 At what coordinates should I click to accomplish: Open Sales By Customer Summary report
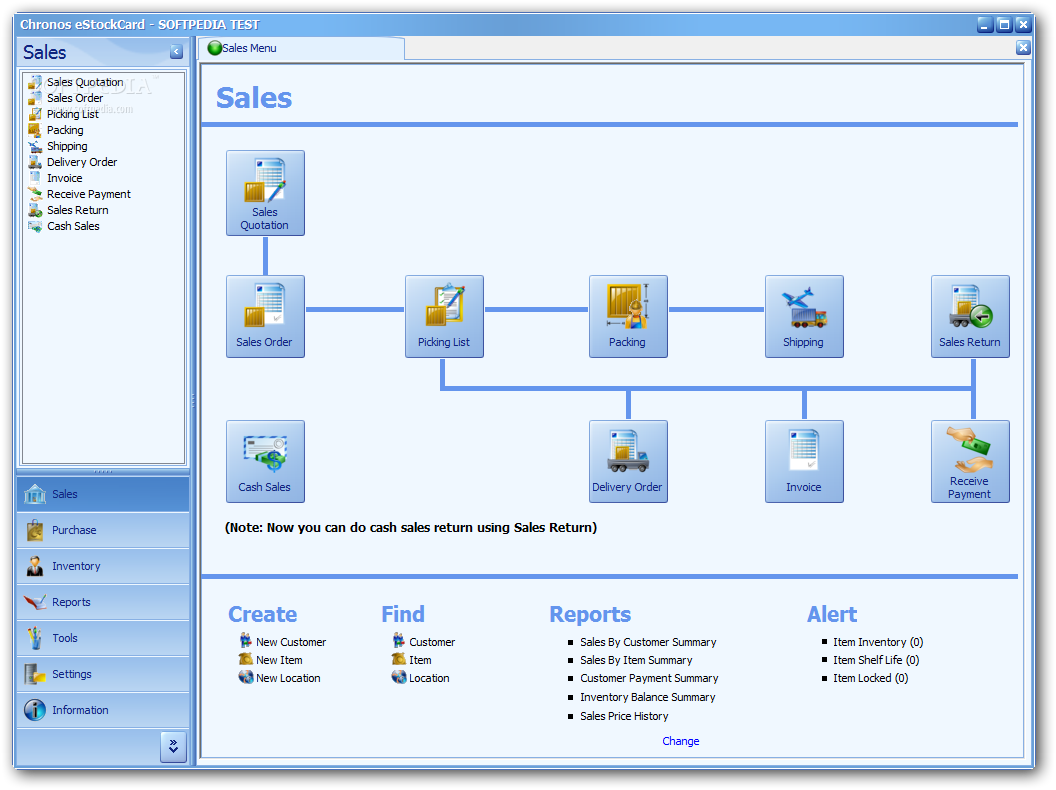click(649, 643)
